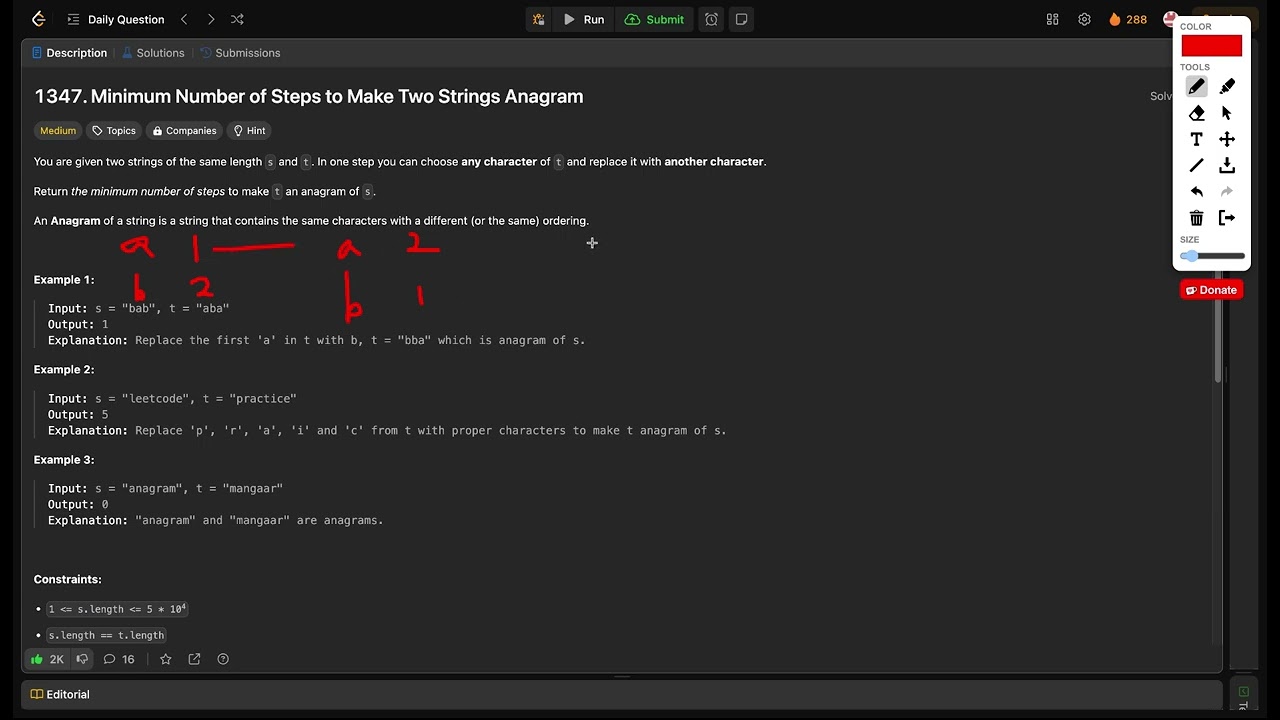
Task: Click the problem title 1347
Action: pyautogui.click(x=309, y=97)
